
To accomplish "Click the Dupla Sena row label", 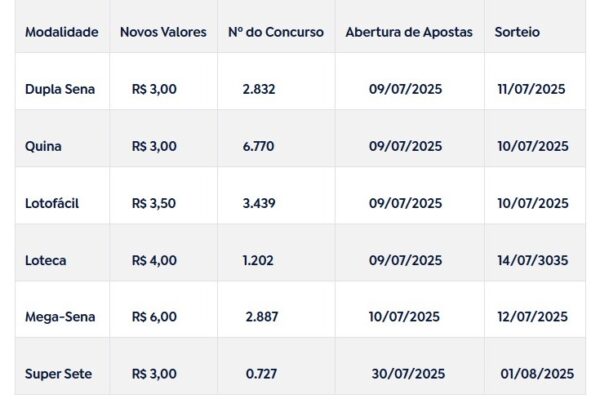I will point(60,89).
